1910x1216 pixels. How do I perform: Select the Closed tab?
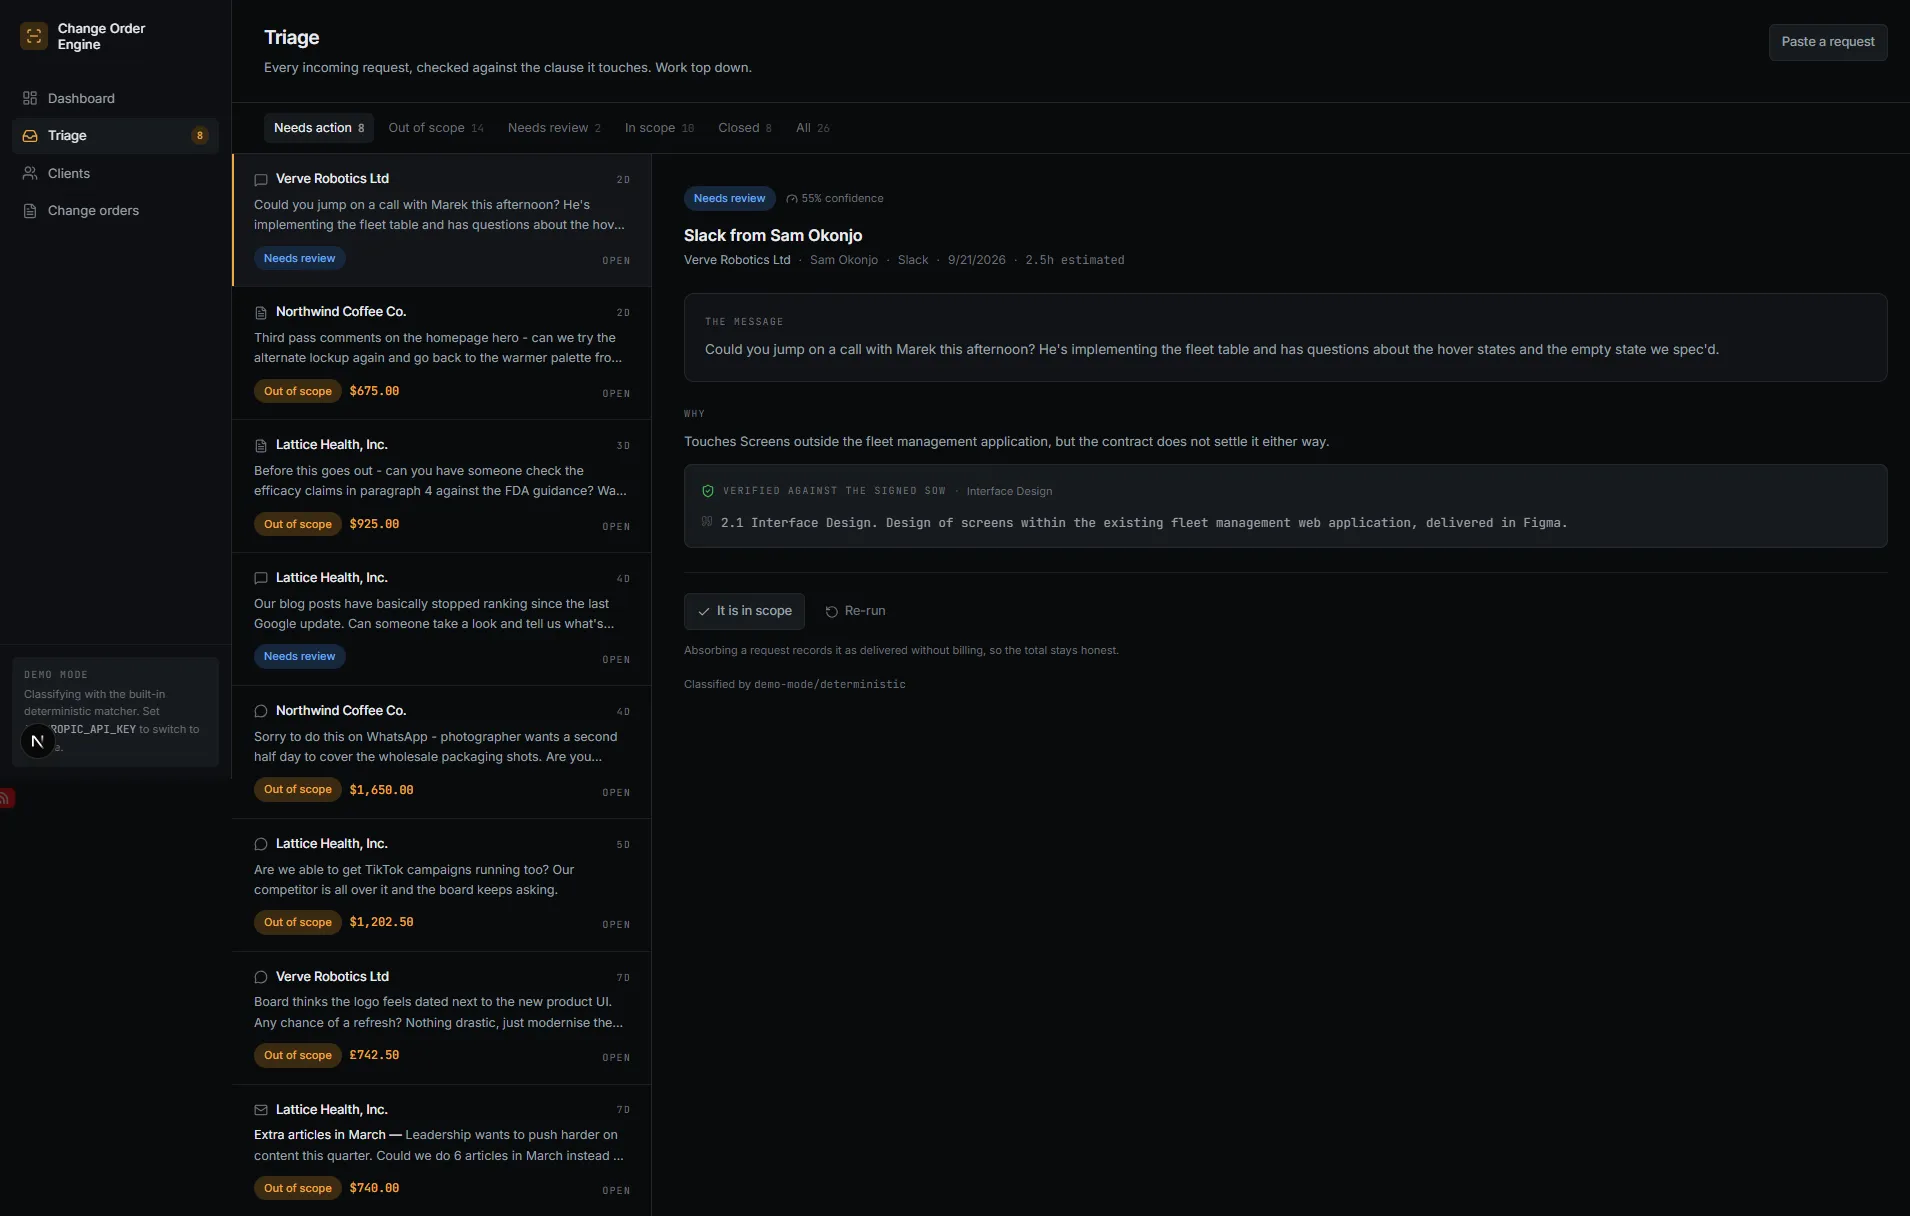coord(744,128)
